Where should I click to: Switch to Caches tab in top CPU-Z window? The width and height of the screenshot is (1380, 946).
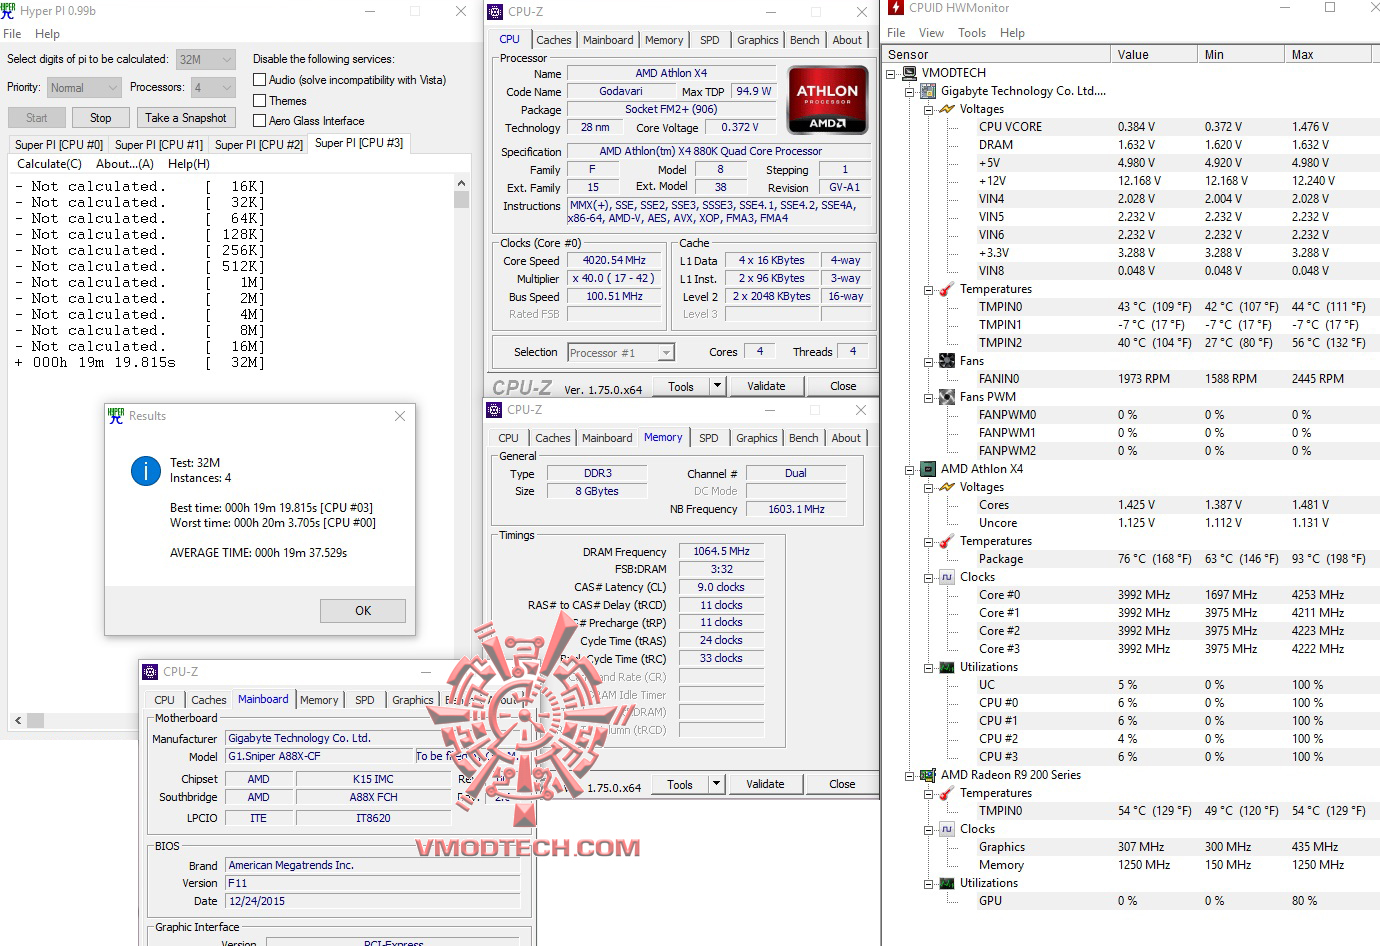pyautogui.click(x=554, y=40)
